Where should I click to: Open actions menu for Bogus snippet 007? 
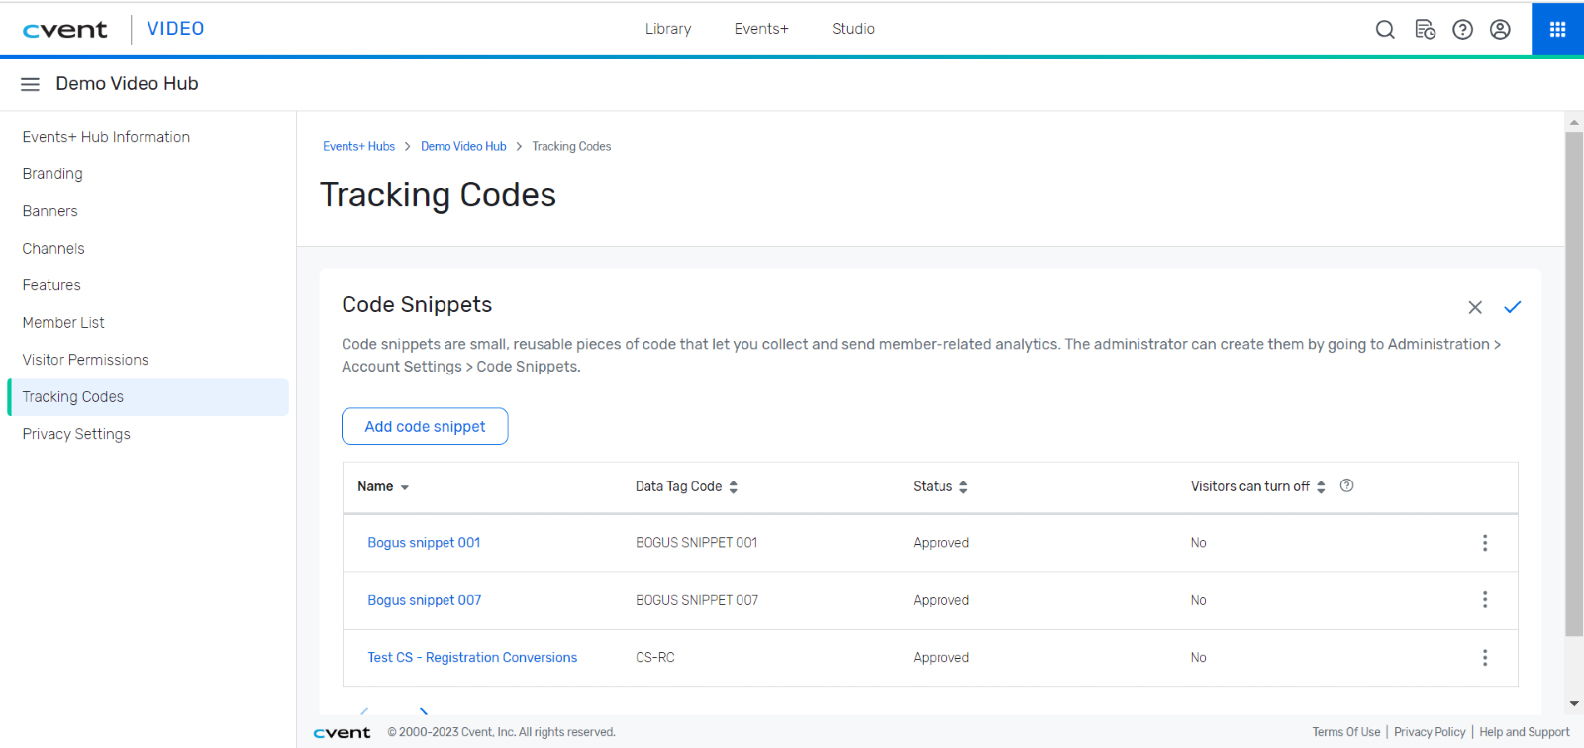[x=1484, y=600]
